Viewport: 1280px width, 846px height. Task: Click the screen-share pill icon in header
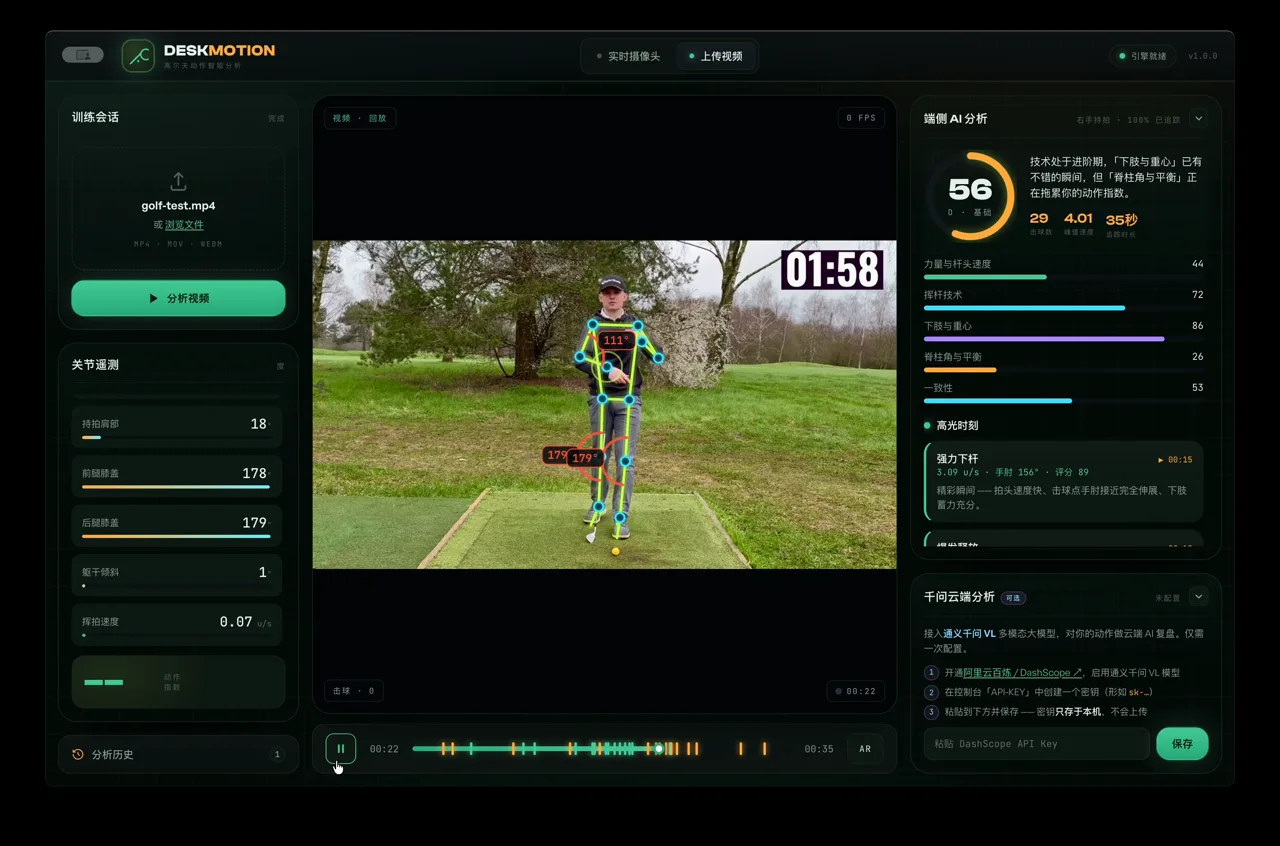point(82,55)
